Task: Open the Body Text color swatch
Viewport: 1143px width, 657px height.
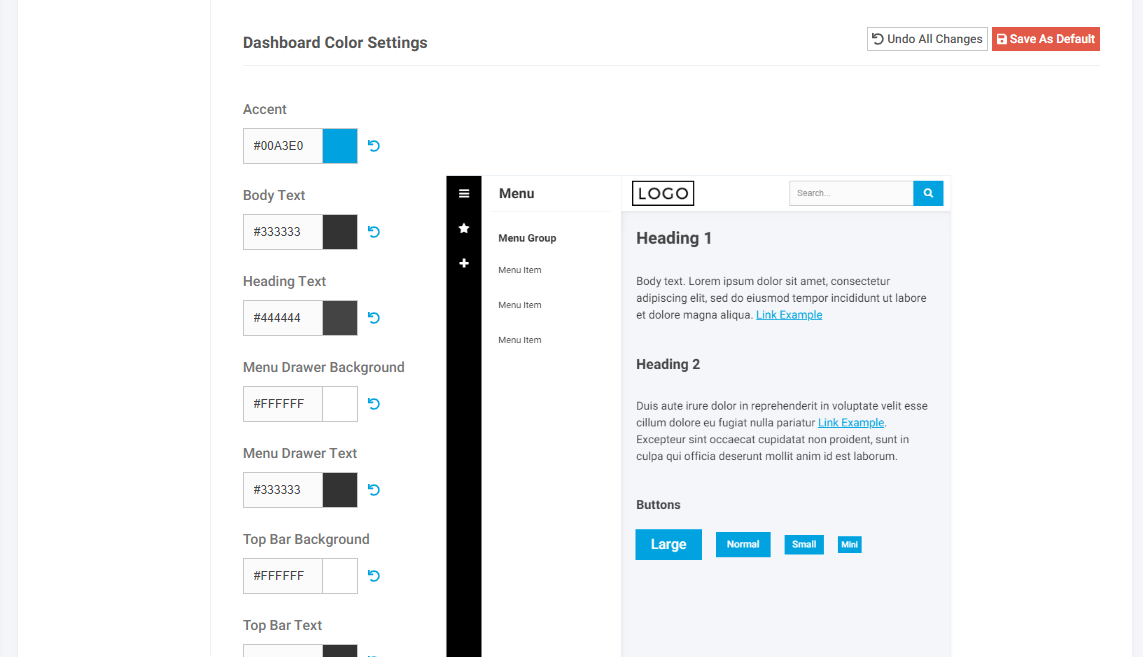Action: [340, 232]
